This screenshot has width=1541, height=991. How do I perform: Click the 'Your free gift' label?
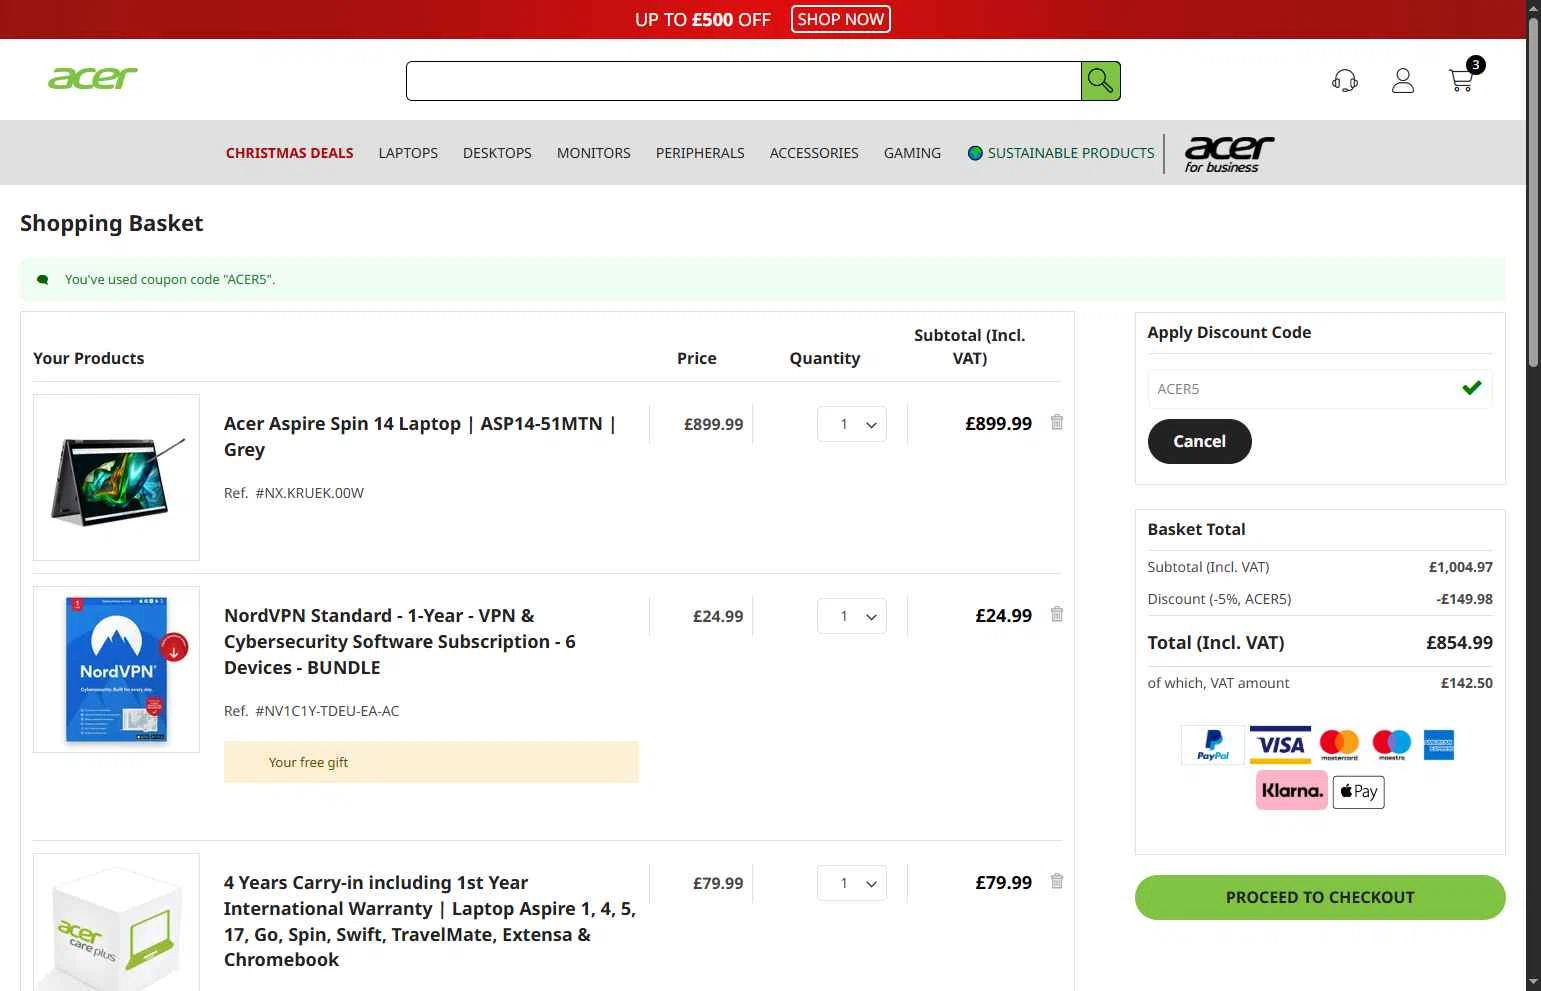click(x=308, y=762)
